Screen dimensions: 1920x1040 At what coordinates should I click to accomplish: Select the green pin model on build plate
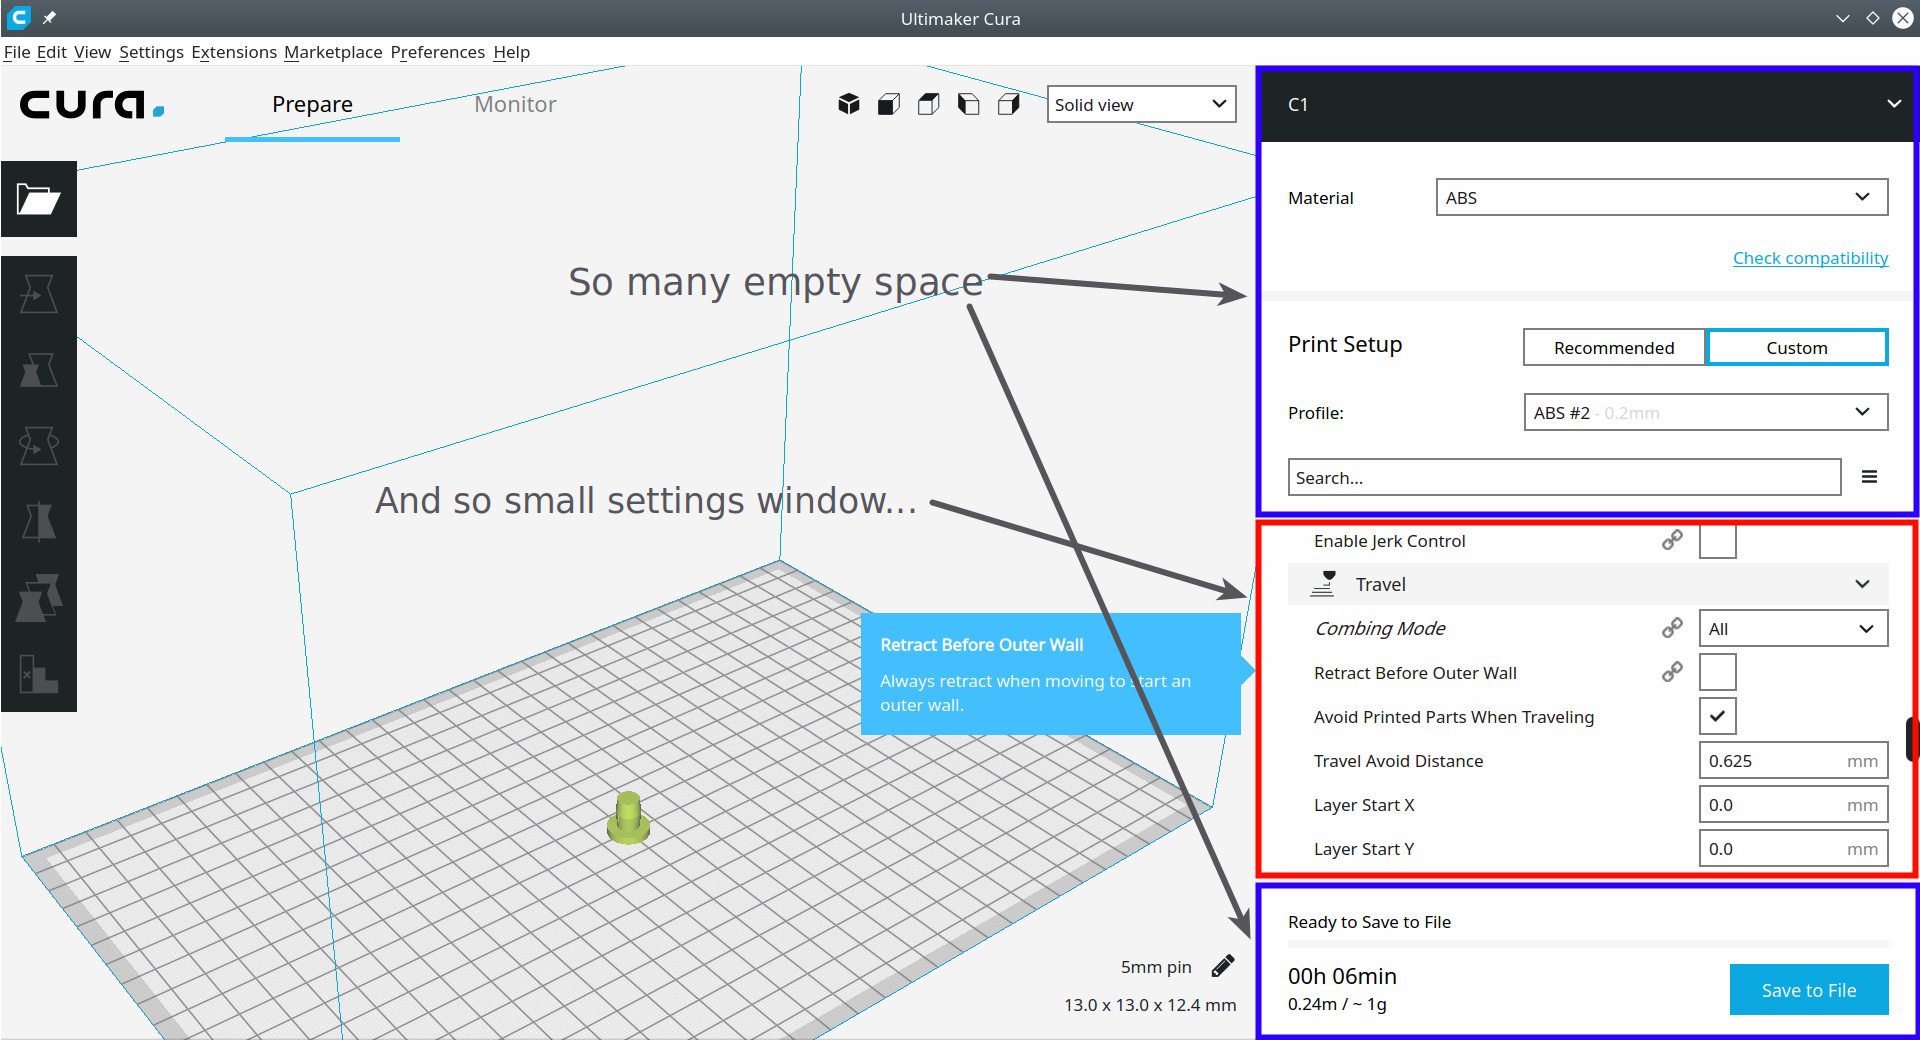click(x=628, y=817)
